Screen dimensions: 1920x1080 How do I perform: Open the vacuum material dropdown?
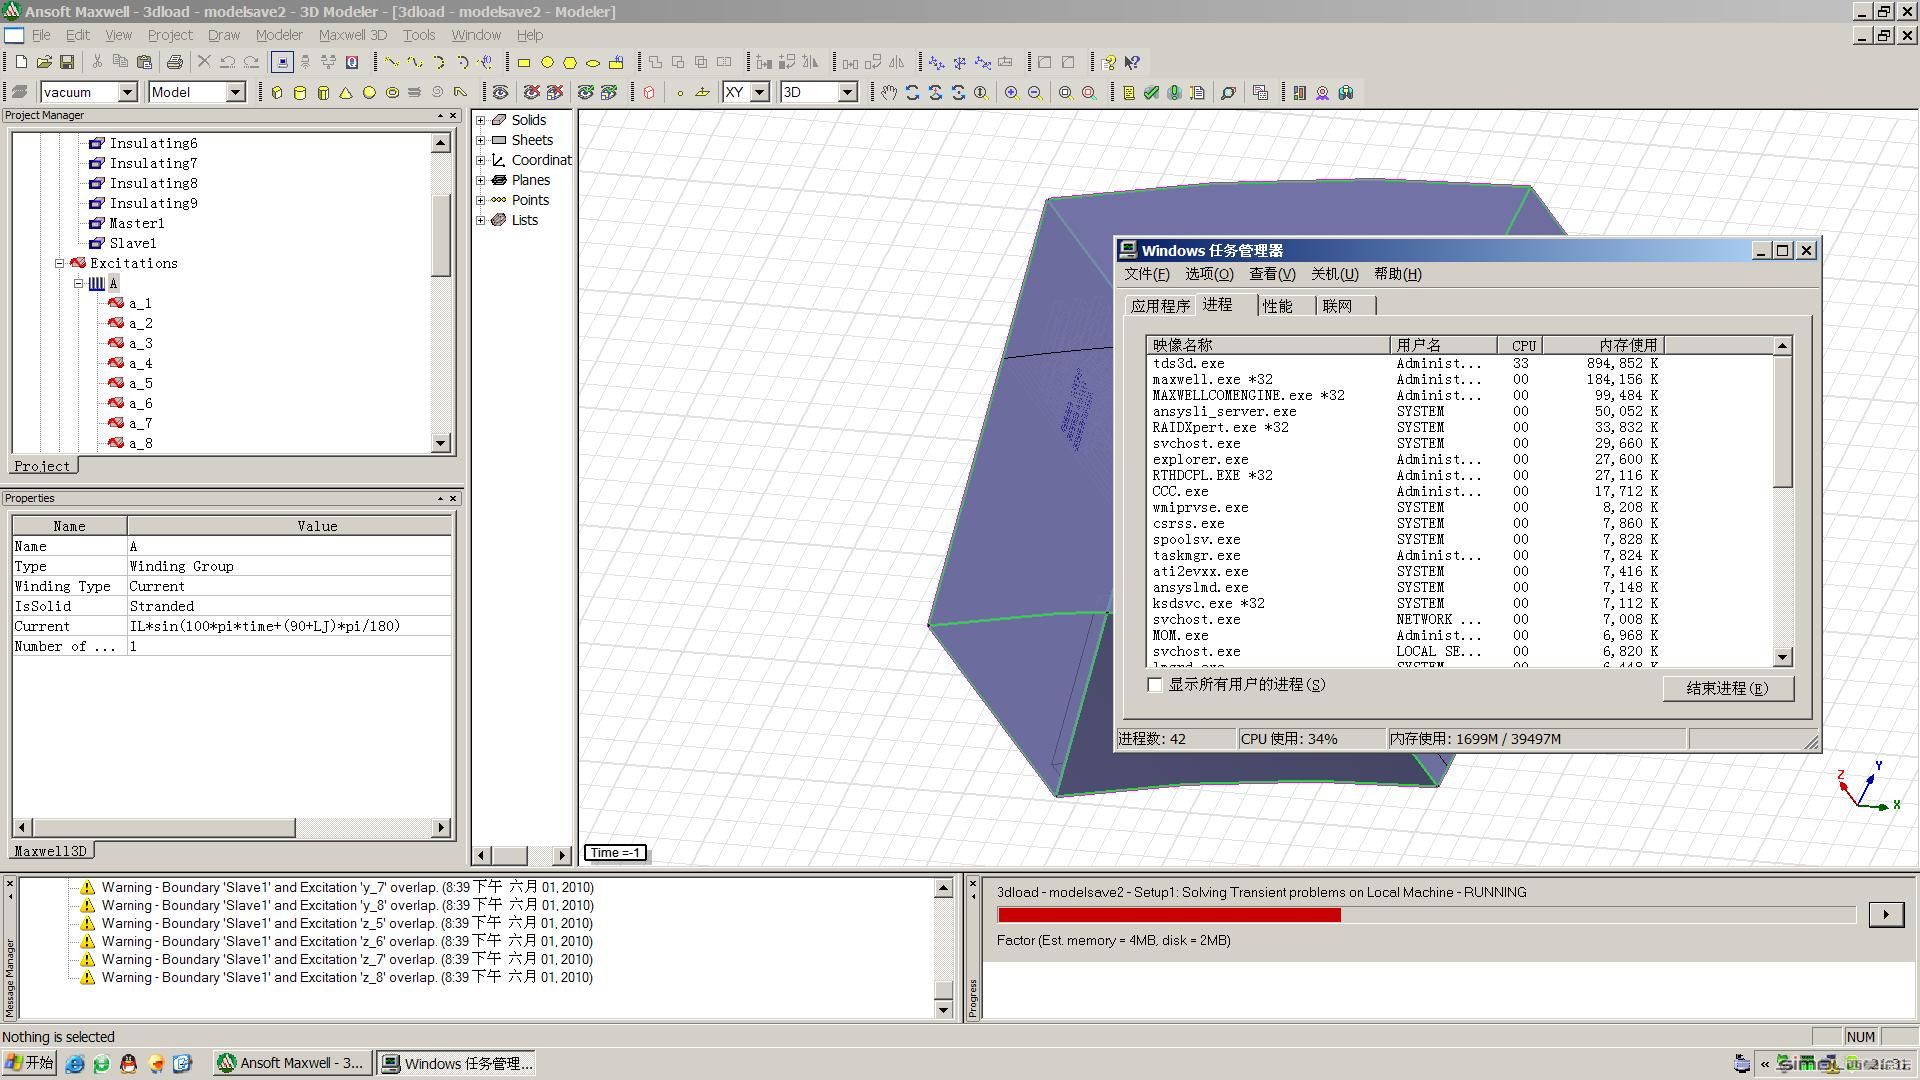point(128,92)
